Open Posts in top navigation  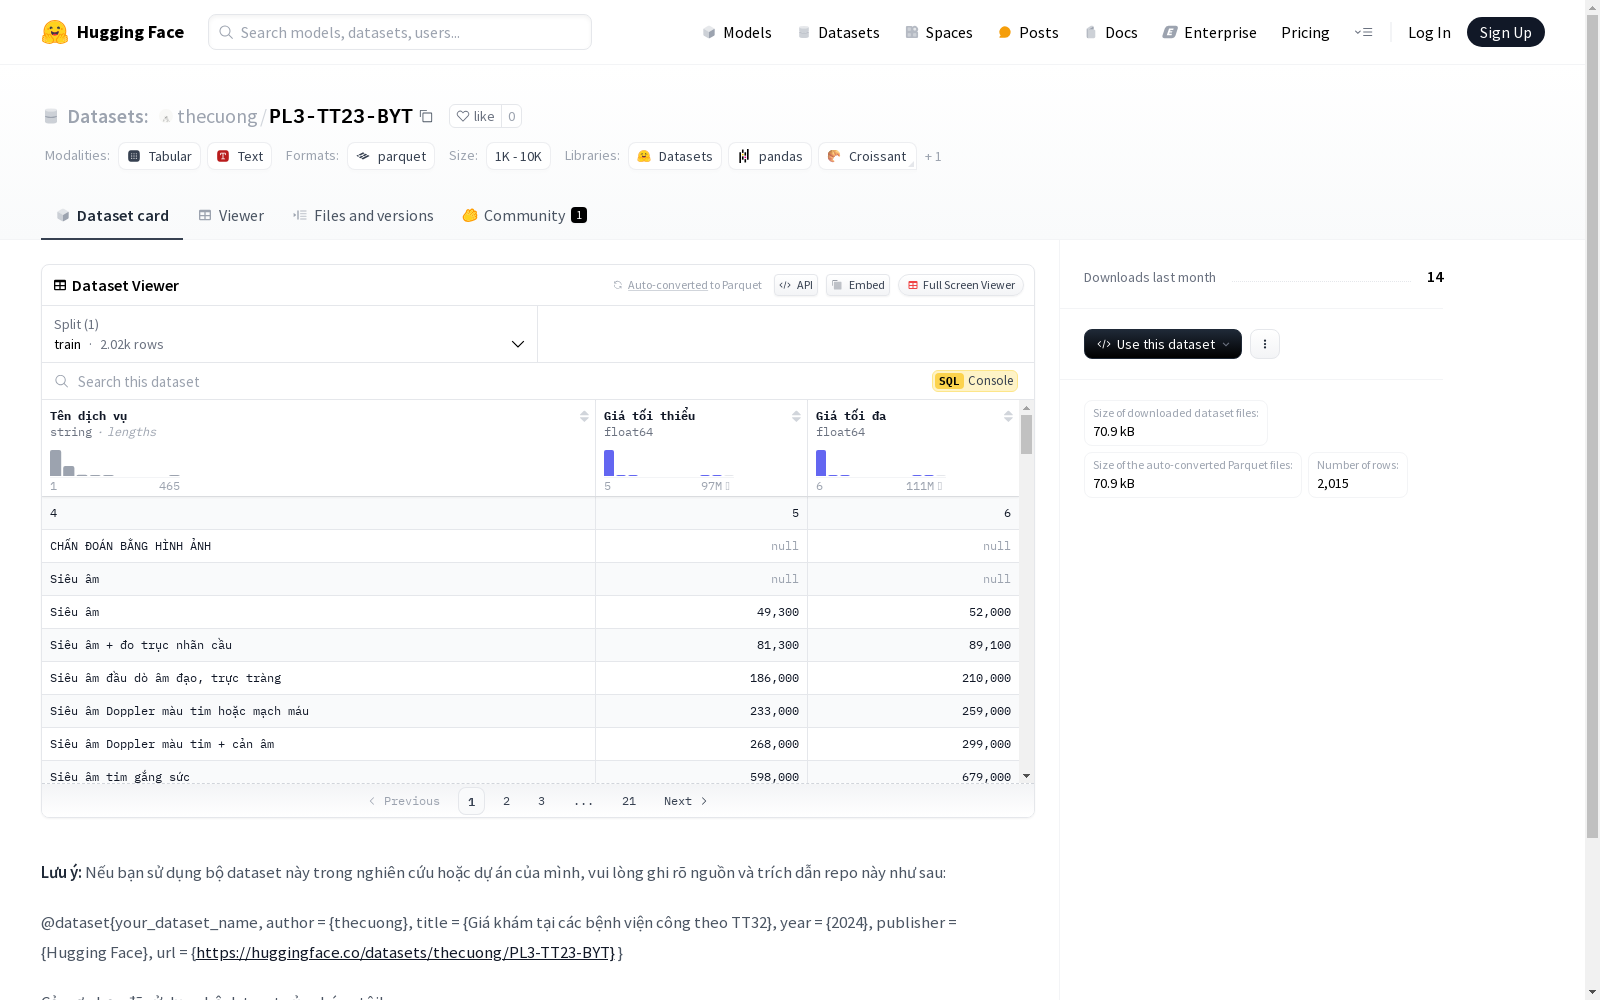coord(1028,32)
